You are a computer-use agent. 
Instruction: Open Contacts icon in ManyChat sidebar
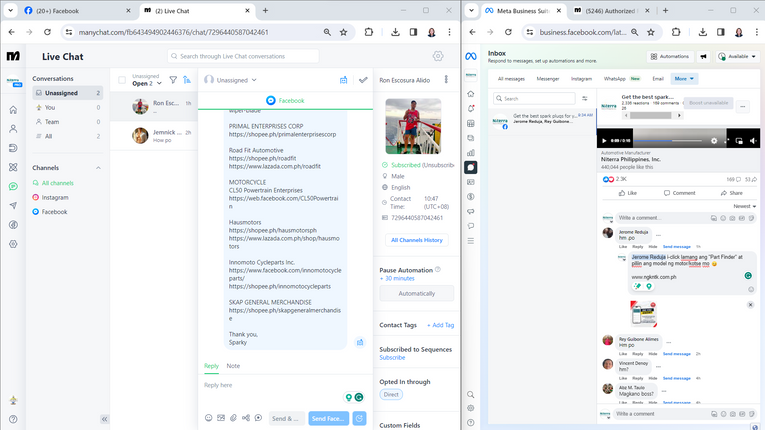(13, 129)
